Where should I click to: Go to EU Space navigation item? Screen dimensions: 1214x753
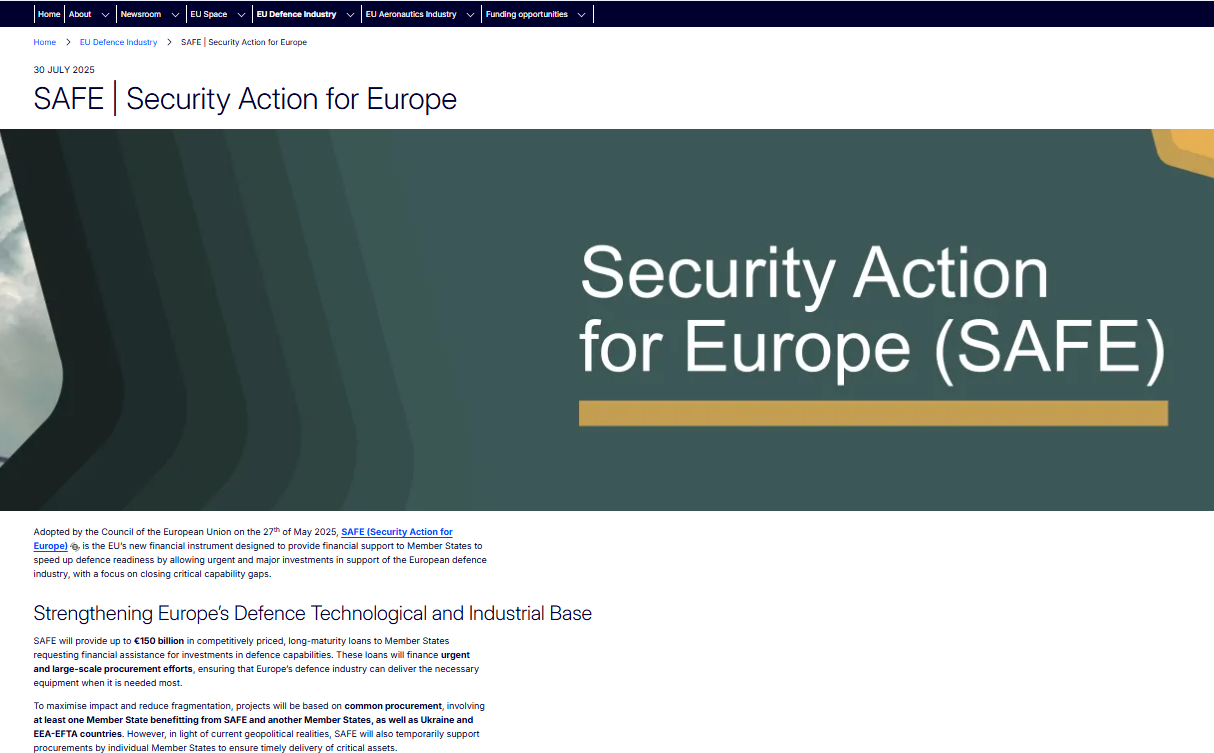click(209, 14)
